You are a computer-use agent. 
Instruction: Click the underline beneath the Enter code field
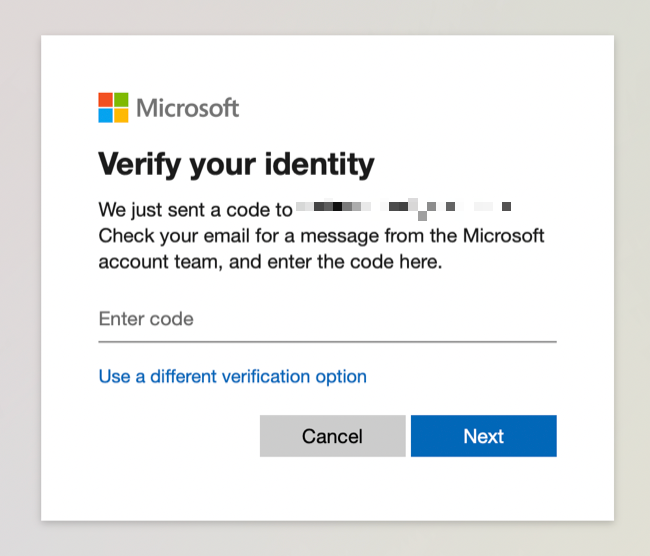327,341
